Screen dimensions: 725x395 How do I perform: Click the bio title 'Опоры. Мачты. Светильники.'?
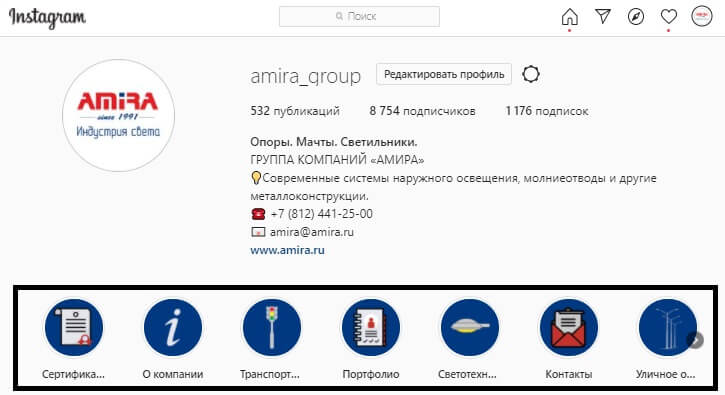[x=333, y=142]
